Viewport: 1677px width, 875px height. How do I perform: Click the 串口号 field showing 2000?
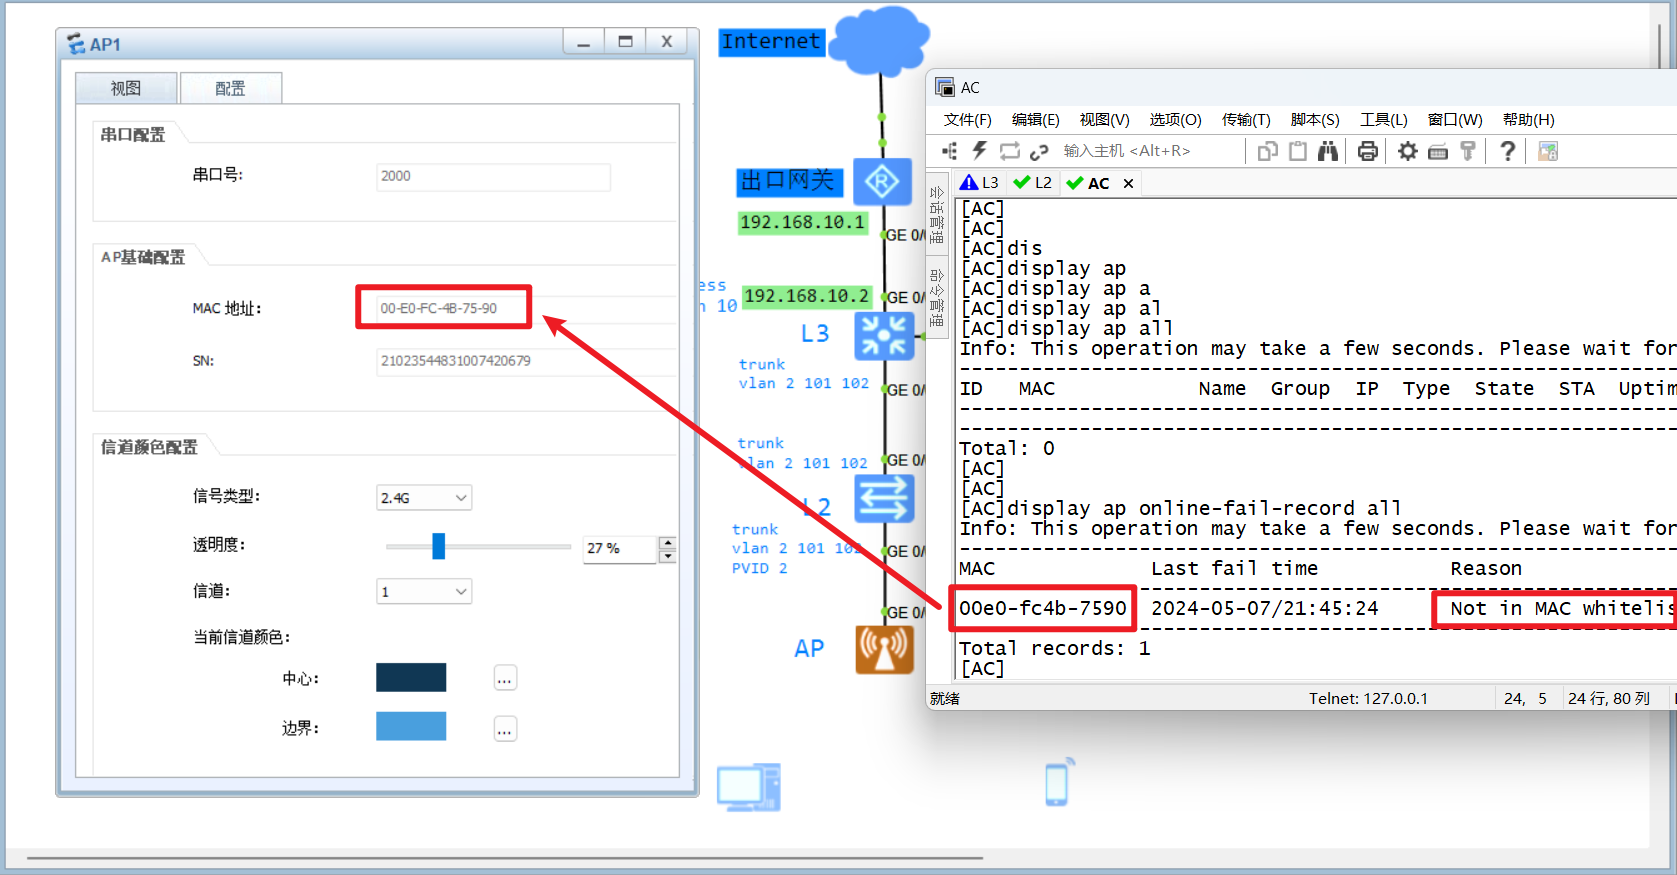coord(493,176)
